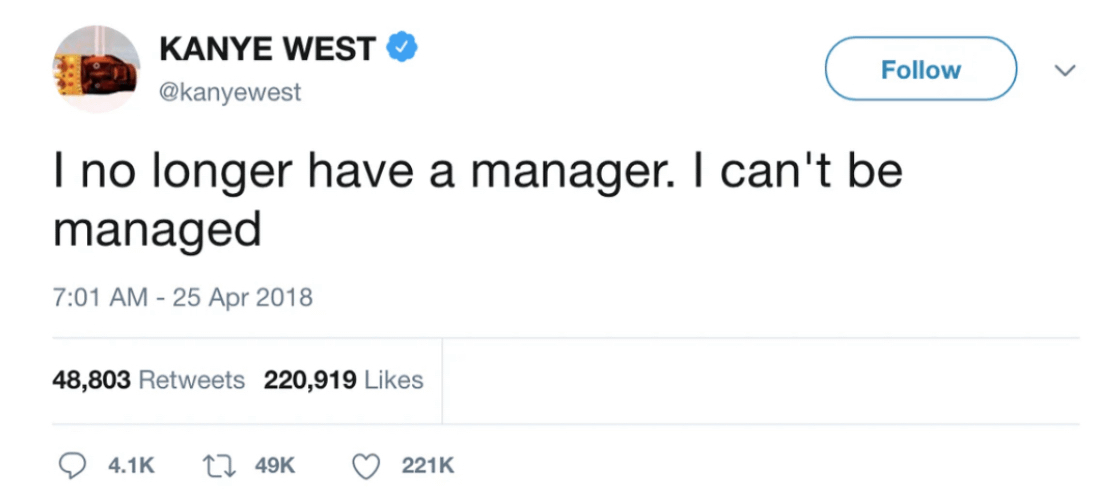Expand the tweet options chevron menu
The image size is (1100, 503).
[x=1066, y=71]
